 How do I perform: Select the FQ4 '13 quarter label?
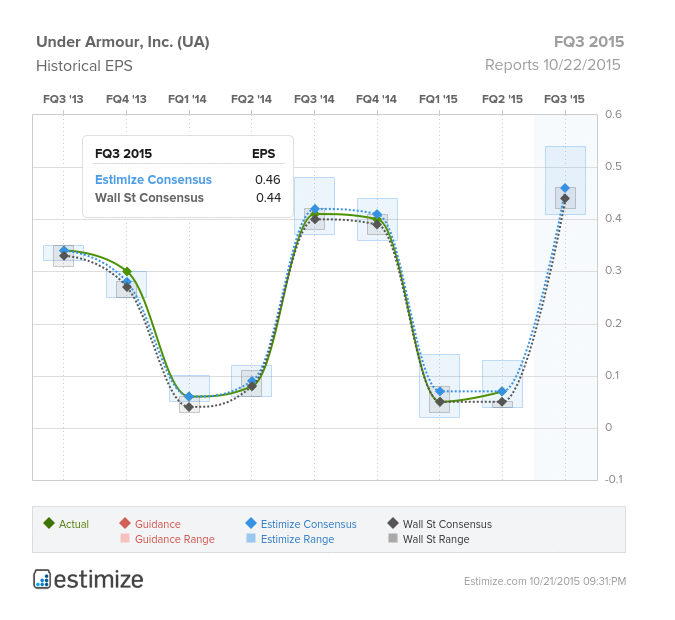(x=126, y=99)
